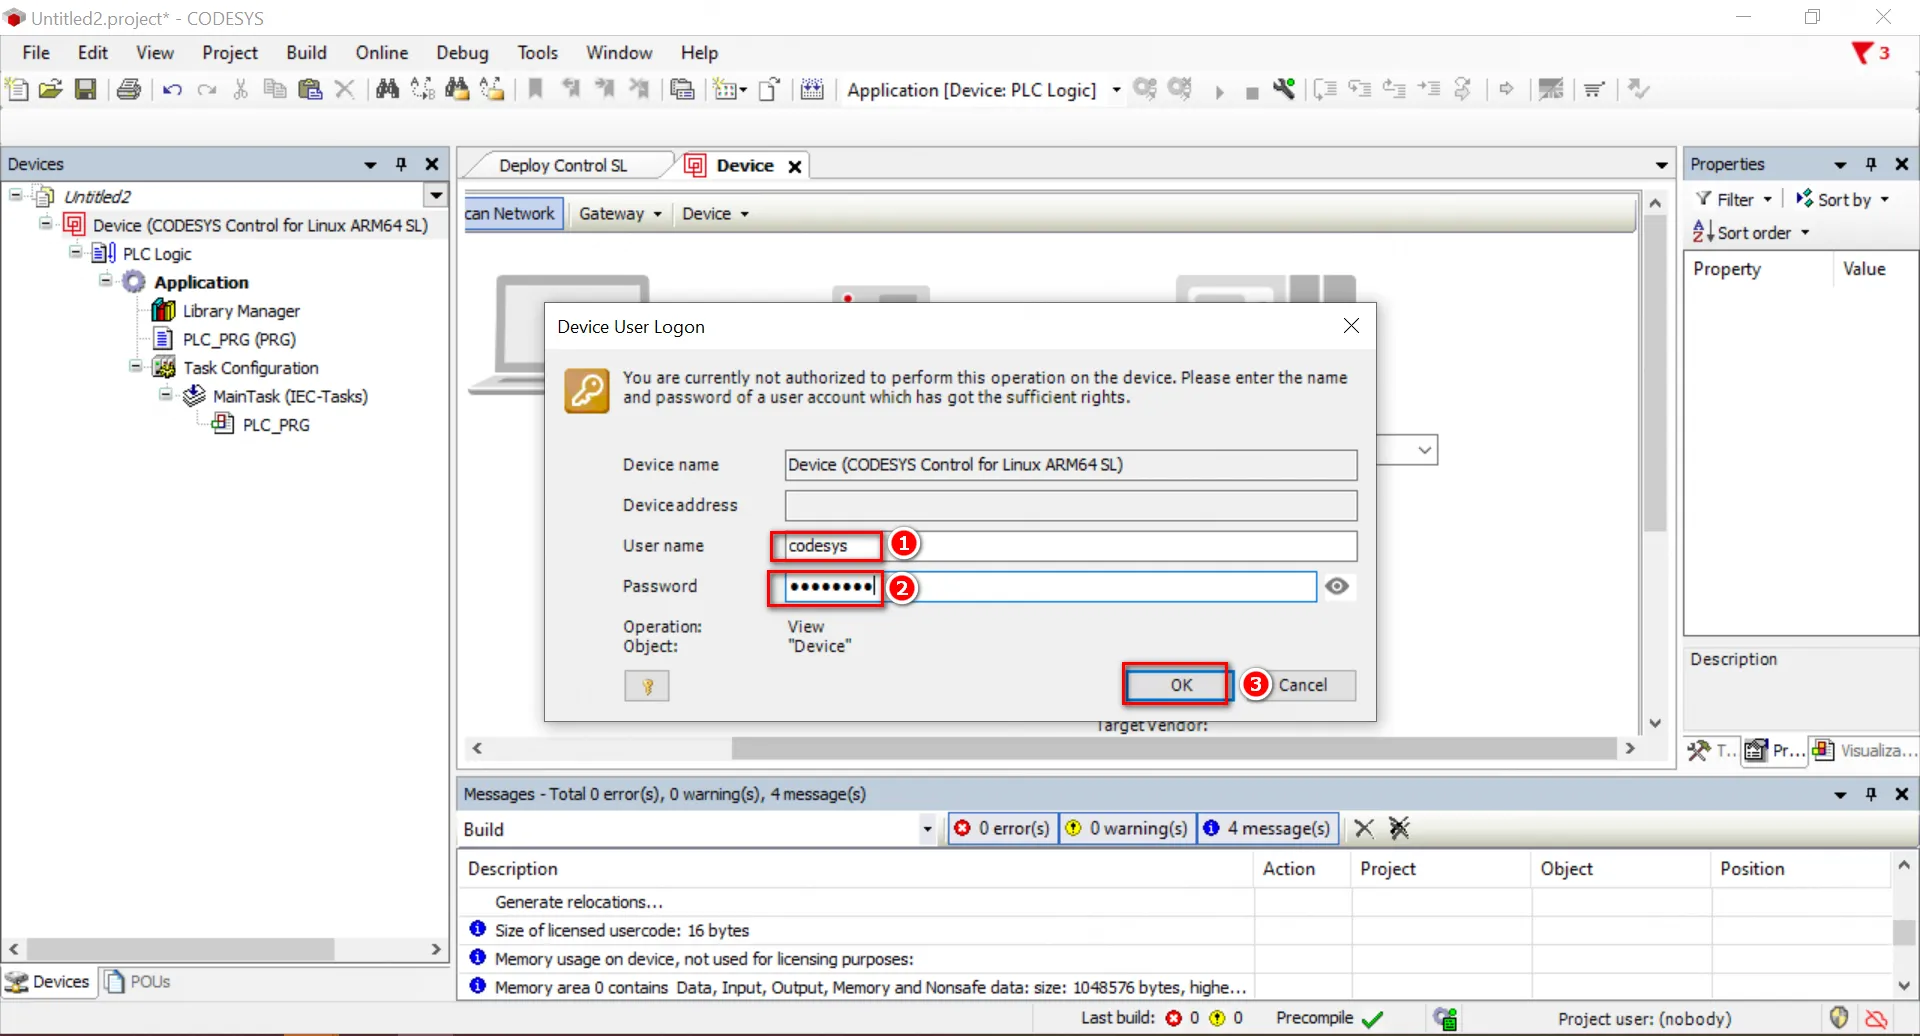Toggle password visibility with eye icon
Image resolution: width=1920 pixels, height=1036 pixels.
[1337, 586]
